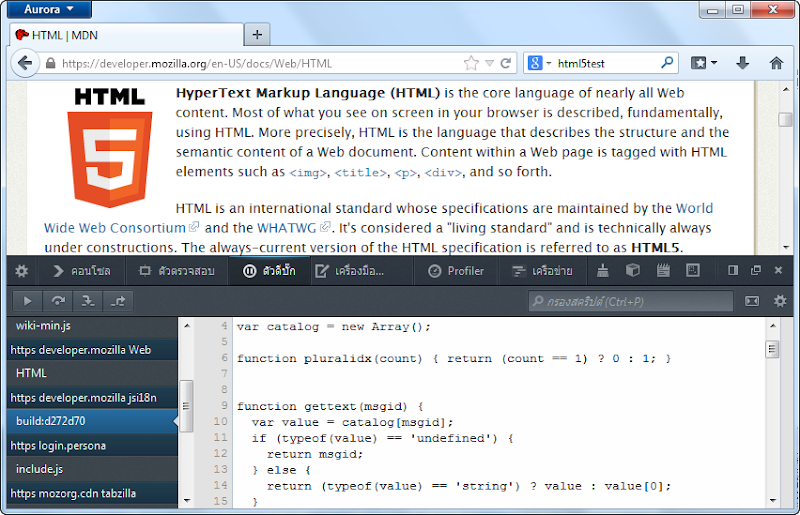This screenshot has height=515, width=800.
Task: Select the HTML | MDN browser tab
Action: pyautogui.click(x=126, y=35)
